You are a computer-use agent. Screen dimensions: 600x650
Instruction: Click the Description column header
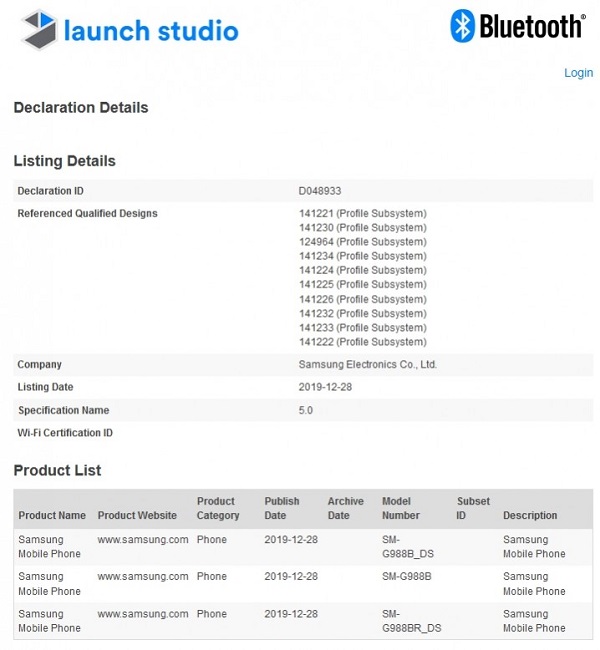point(530,515)
